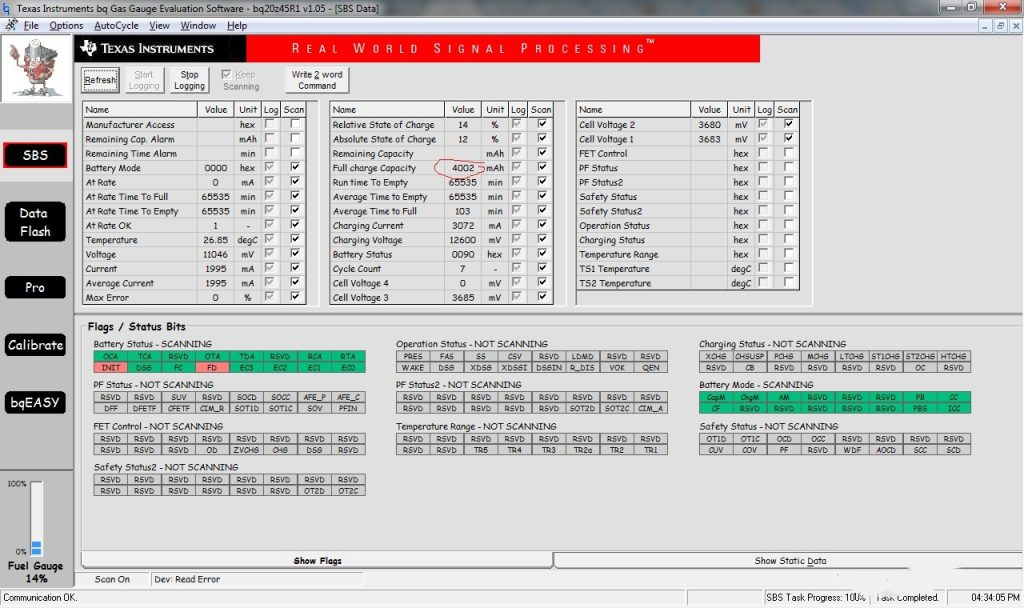Click the SUV flag in PF Status
This screenshot has width=1024, height=608.
point(178,397)
